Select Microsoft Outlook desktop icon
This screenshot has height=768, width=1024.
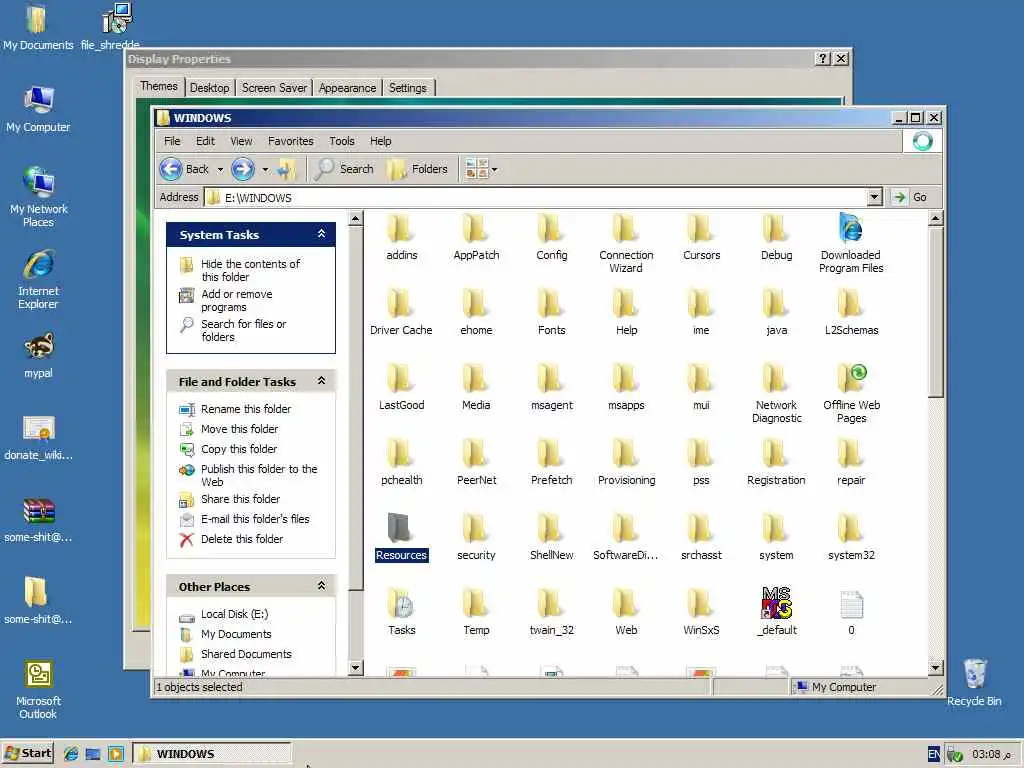pos(39,690)
